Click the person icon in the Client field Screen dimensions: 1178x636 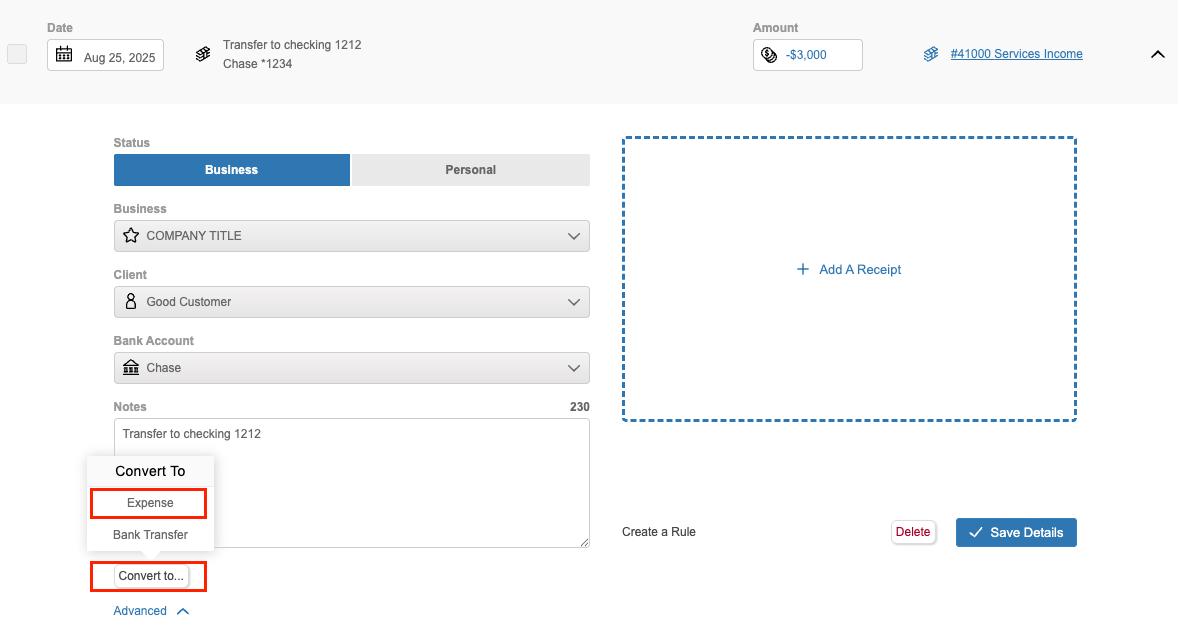[x=130, y=302]
